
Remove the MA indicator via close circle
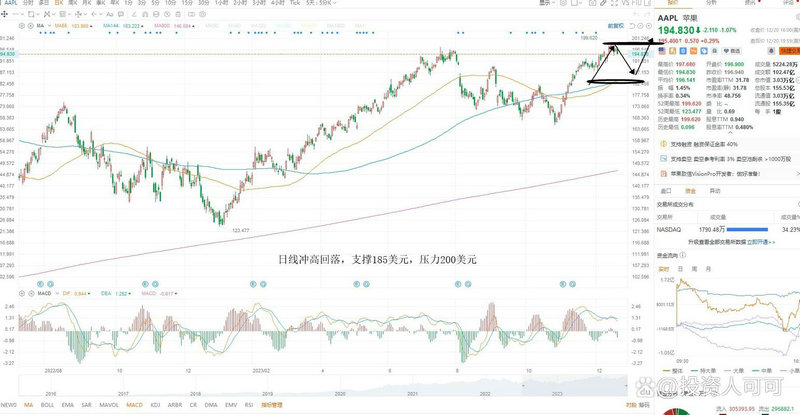31,26
